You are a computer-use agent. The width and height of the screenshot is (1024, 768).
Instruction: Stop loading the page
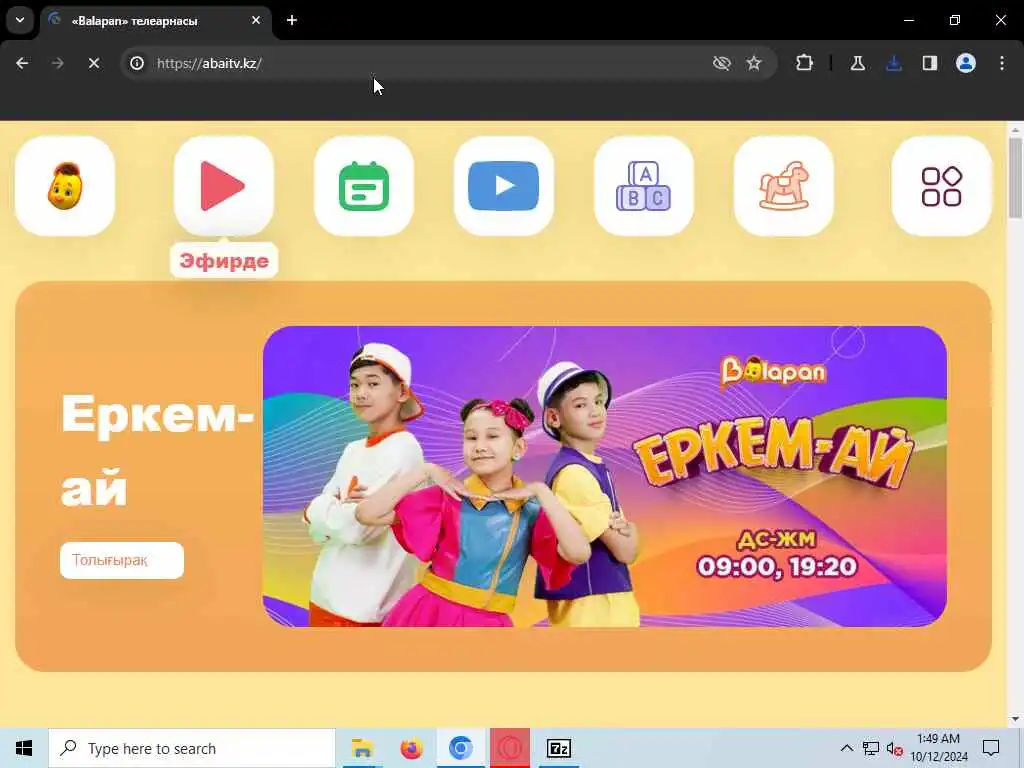tap(93, 63)
